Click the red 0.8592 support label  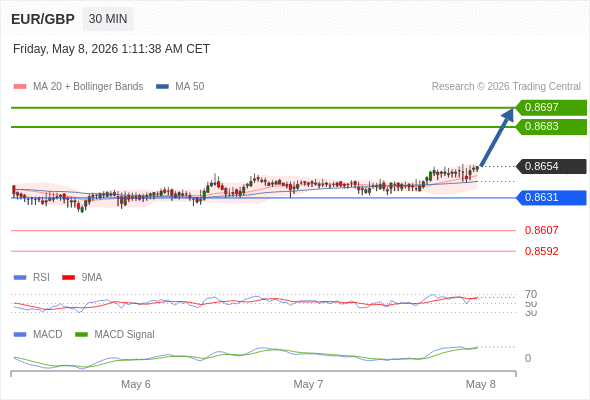(541, 251)
